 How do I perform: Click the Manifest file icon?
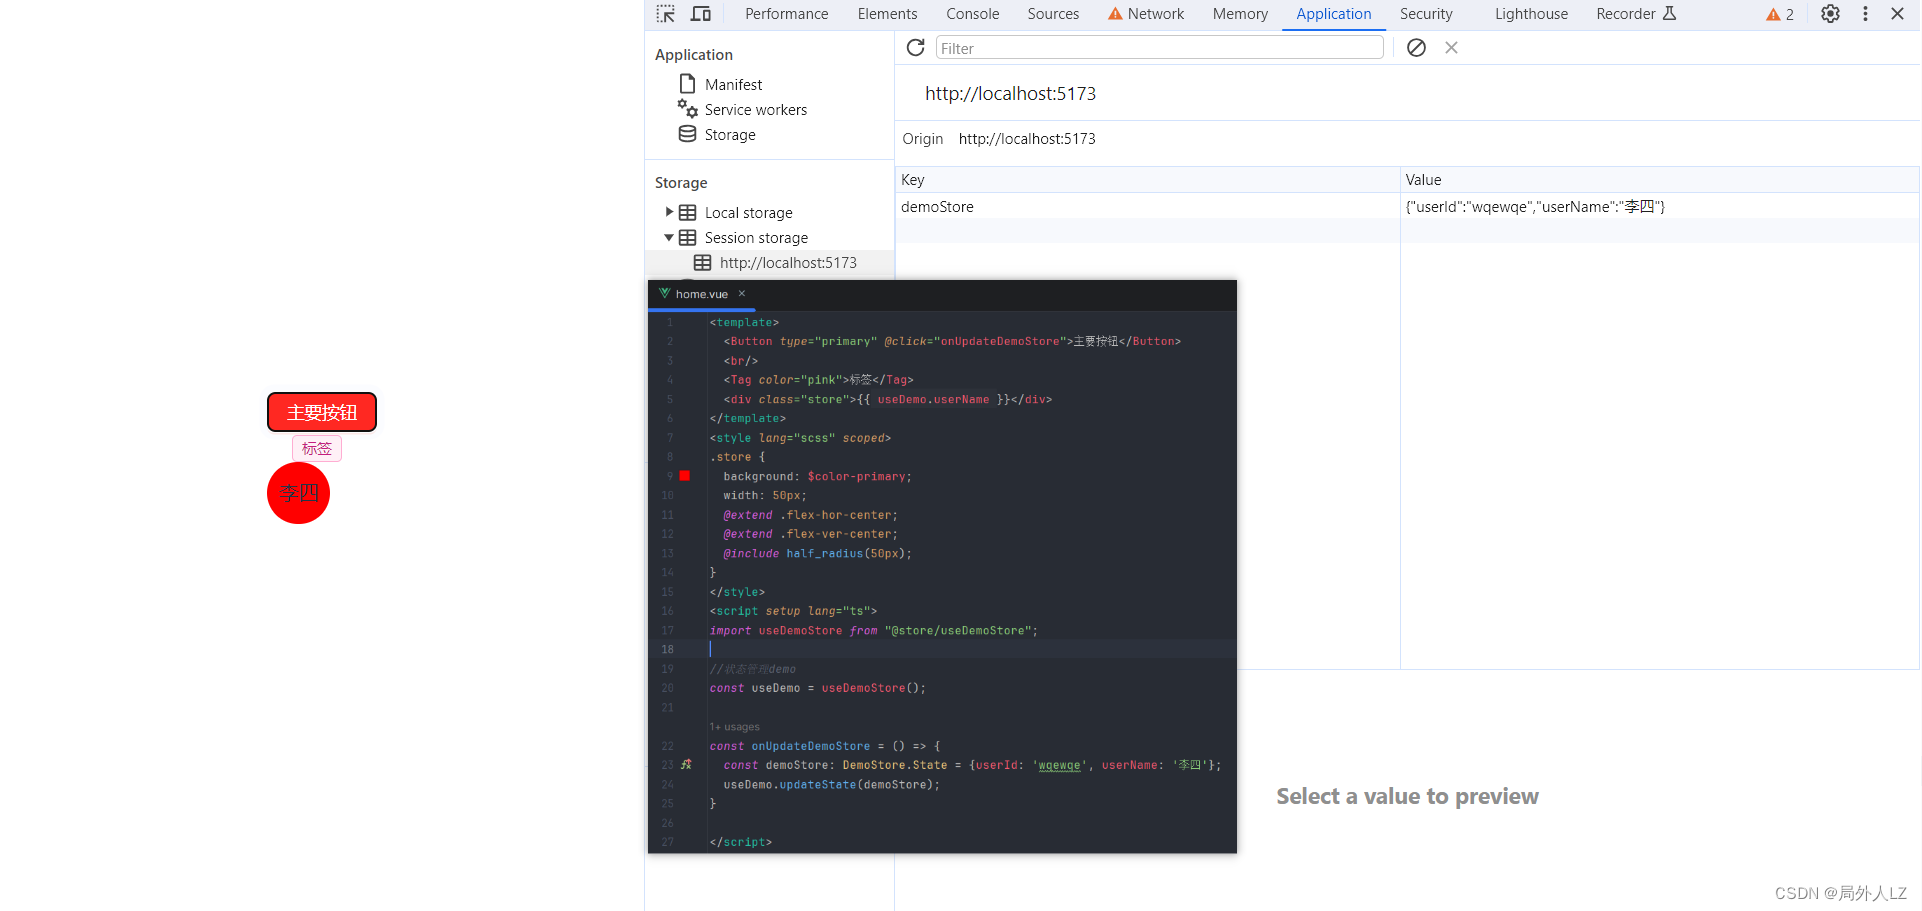pyautogui.click(x=687, y=84)
